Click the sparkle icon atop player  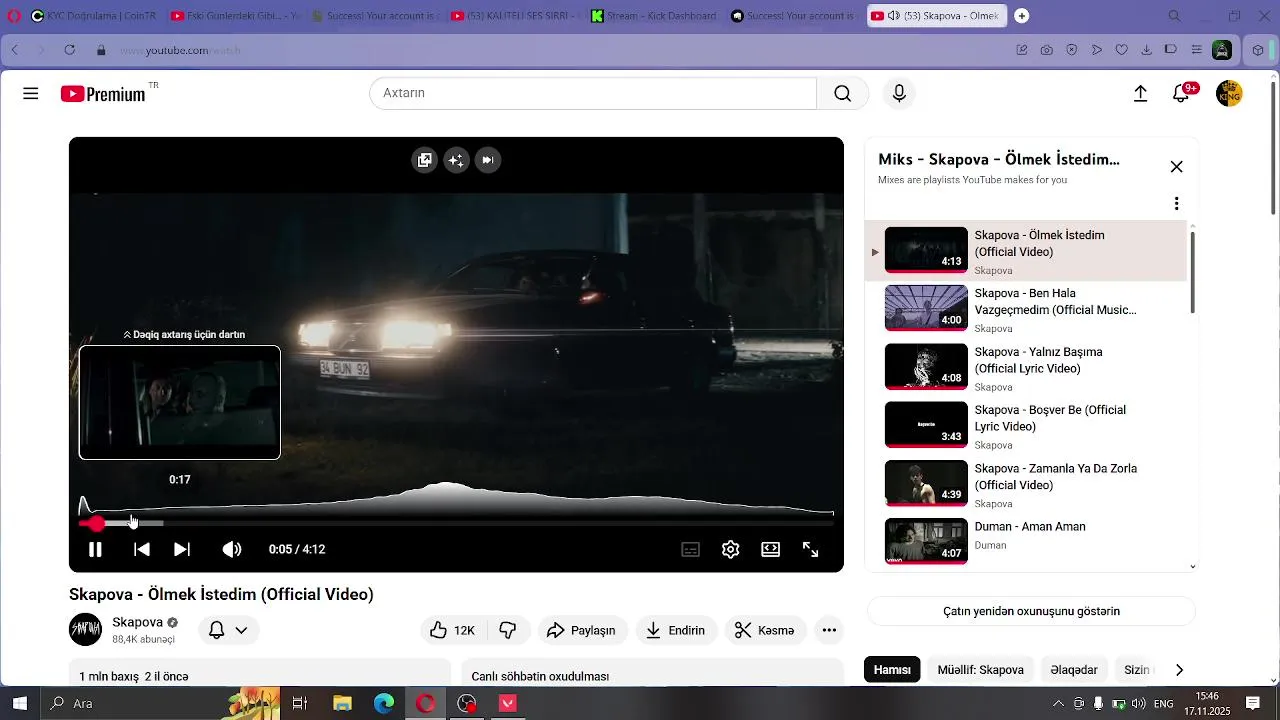[x=456, y=160]
